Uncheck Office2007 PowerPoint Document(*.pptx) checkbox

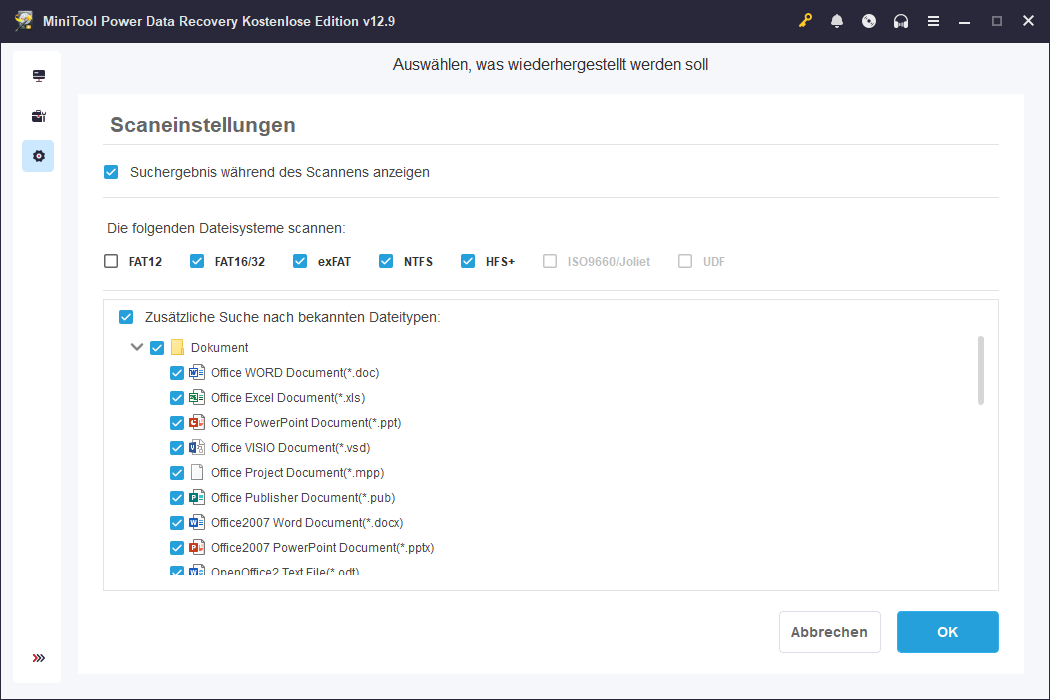177,548
